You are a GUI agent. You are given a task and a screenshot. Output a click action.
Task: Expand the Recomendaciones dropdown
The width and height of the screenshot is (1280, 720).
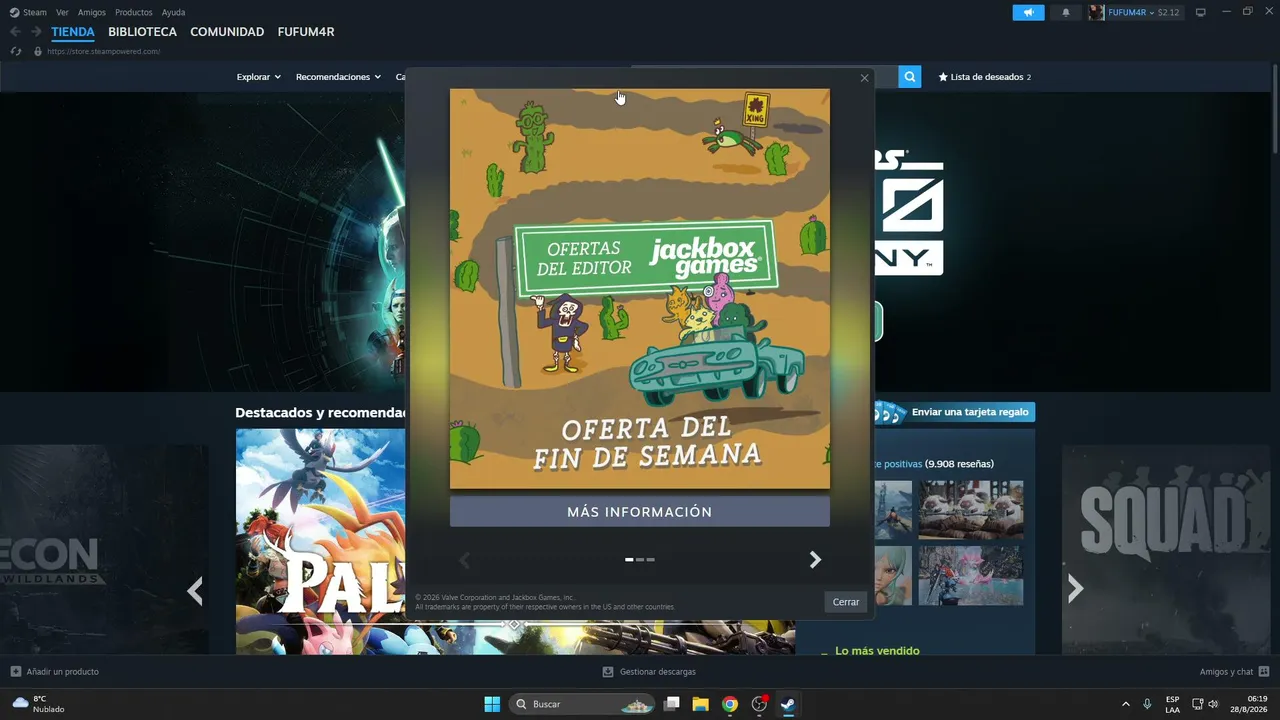click(x=338, y=77)
